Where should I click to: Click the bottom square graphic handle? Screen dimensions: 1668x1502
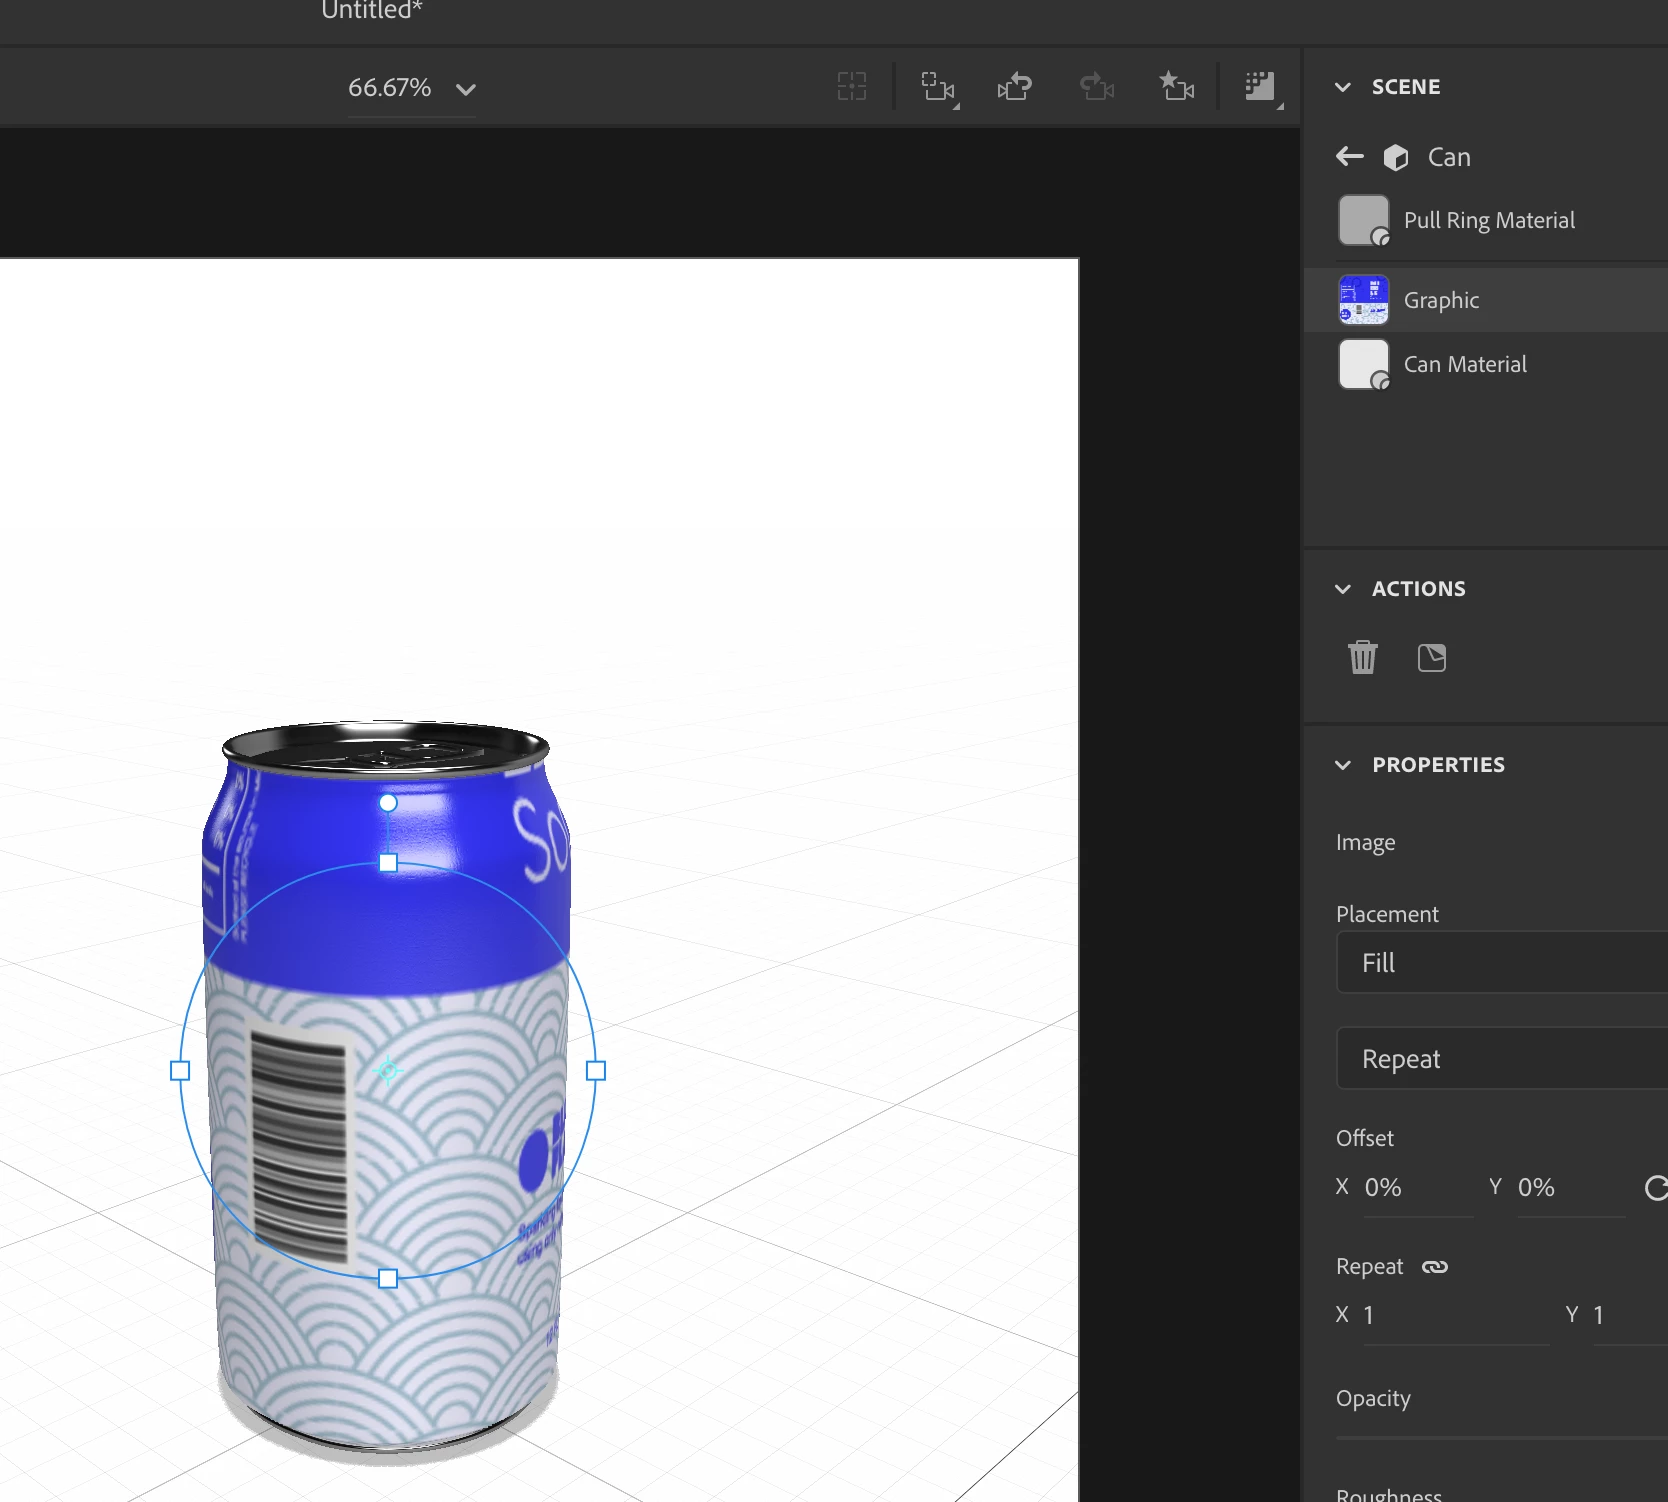388,1279
